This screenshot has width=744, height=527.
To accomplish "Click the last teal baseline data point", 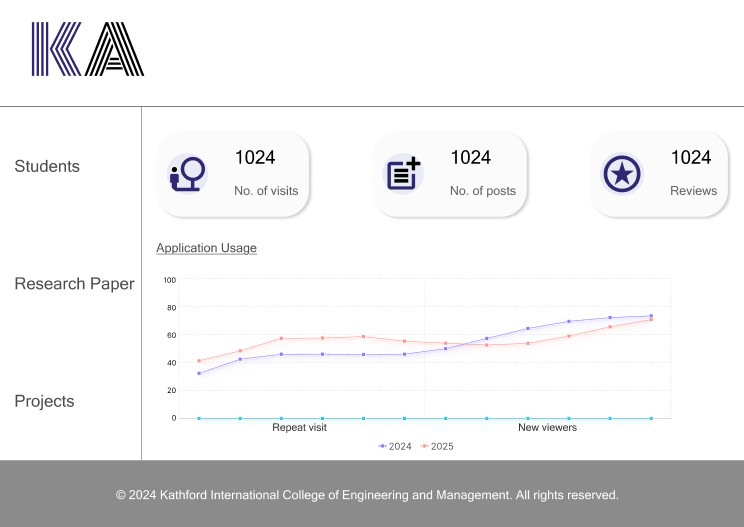I will [651, 418].
